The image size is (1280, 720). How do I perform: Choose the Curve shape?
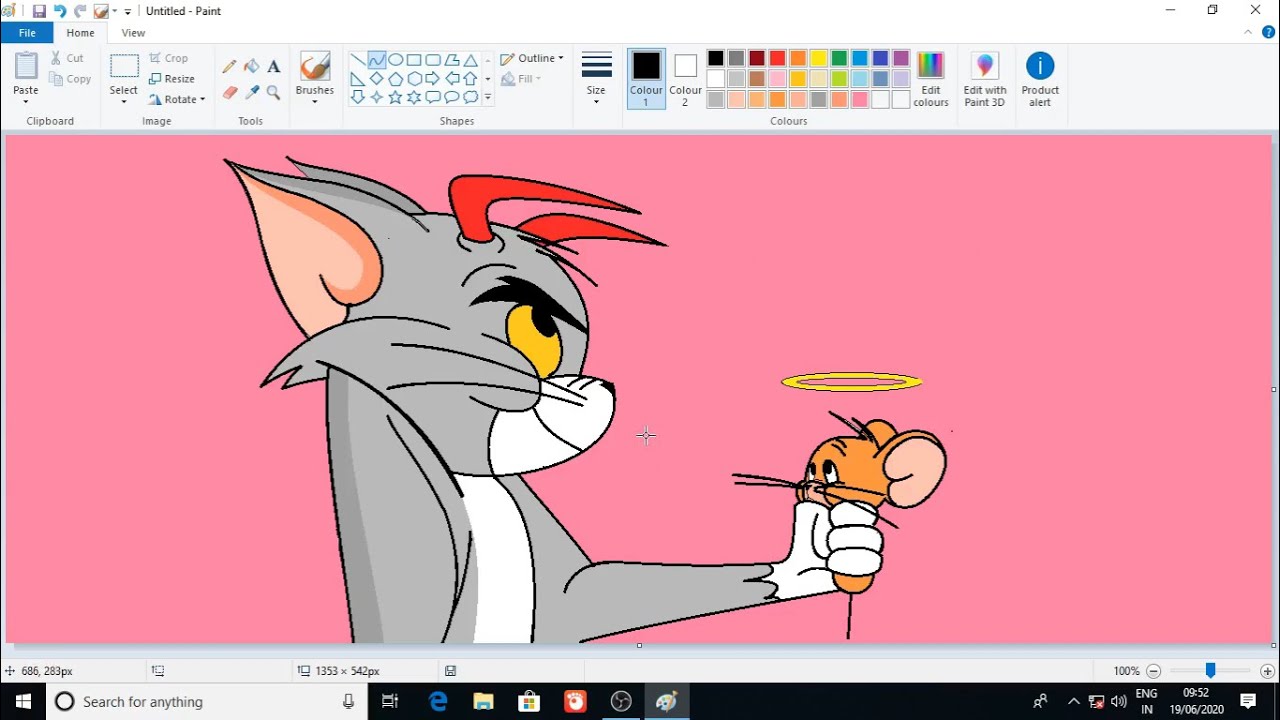coord(376,60)
